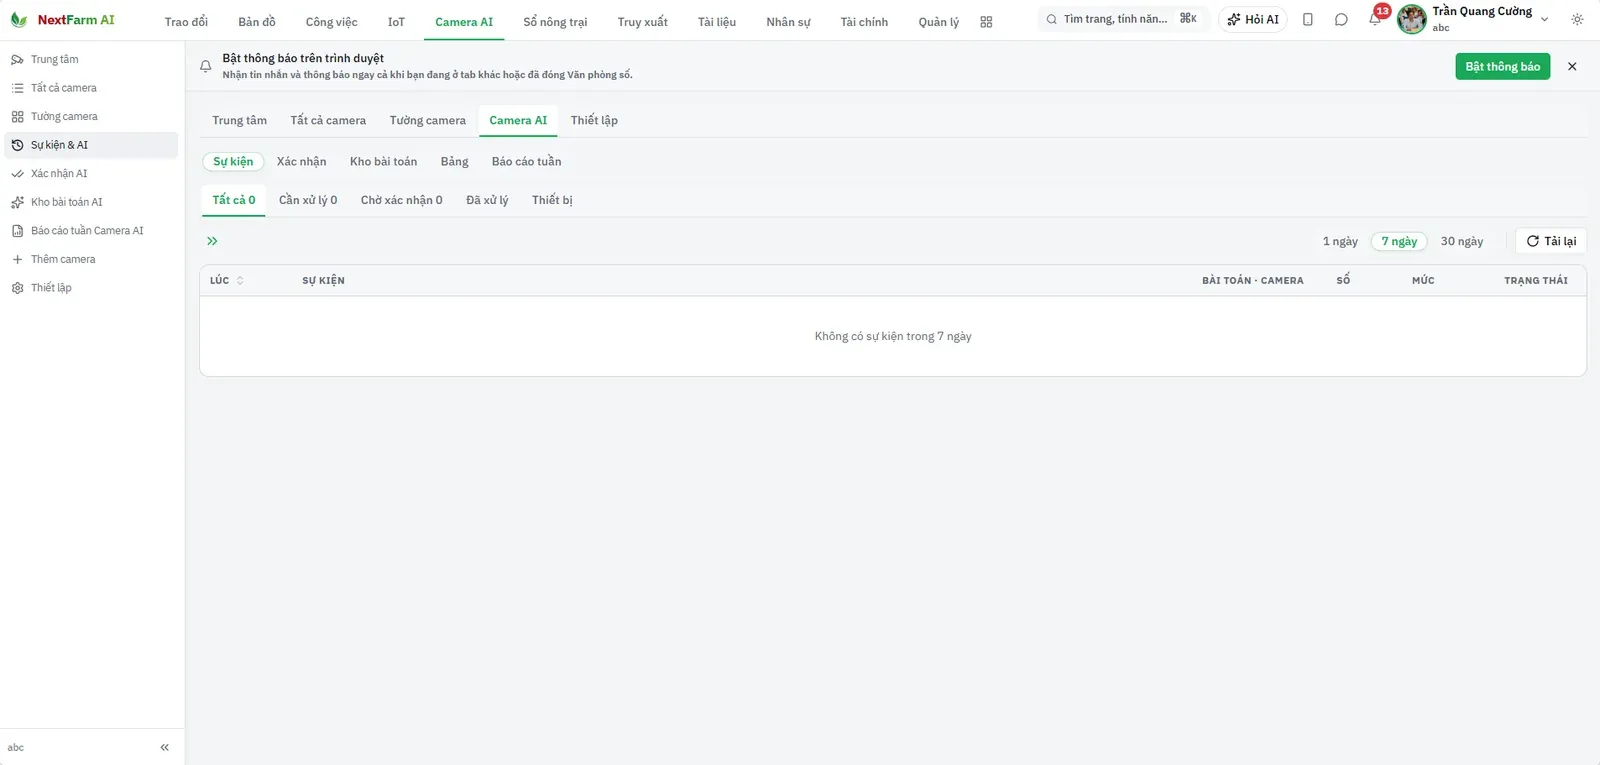Sort the table by the LÚC column
Screen dimensions: 1600x765
(x=227, y=281)
